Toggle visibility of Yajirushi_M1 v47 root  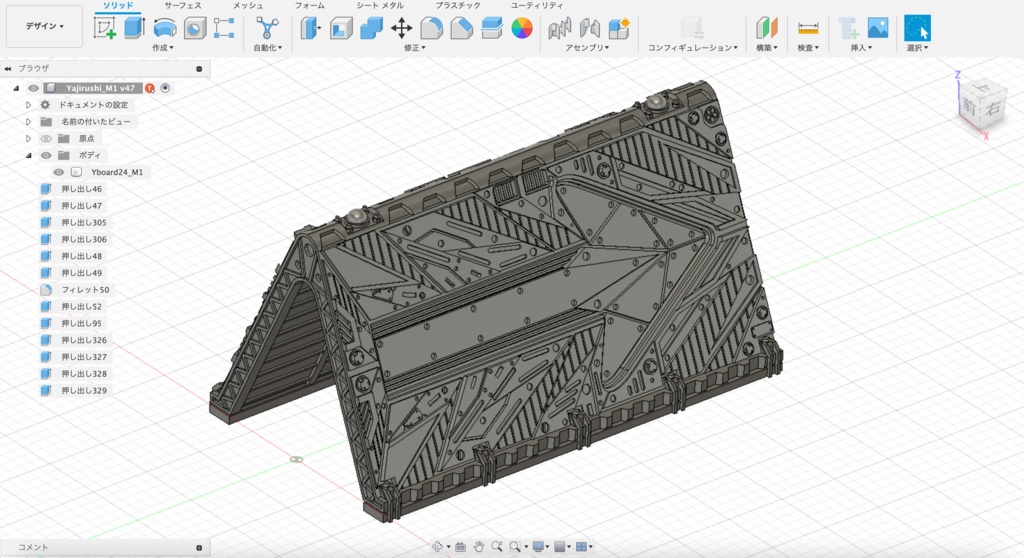33,88
